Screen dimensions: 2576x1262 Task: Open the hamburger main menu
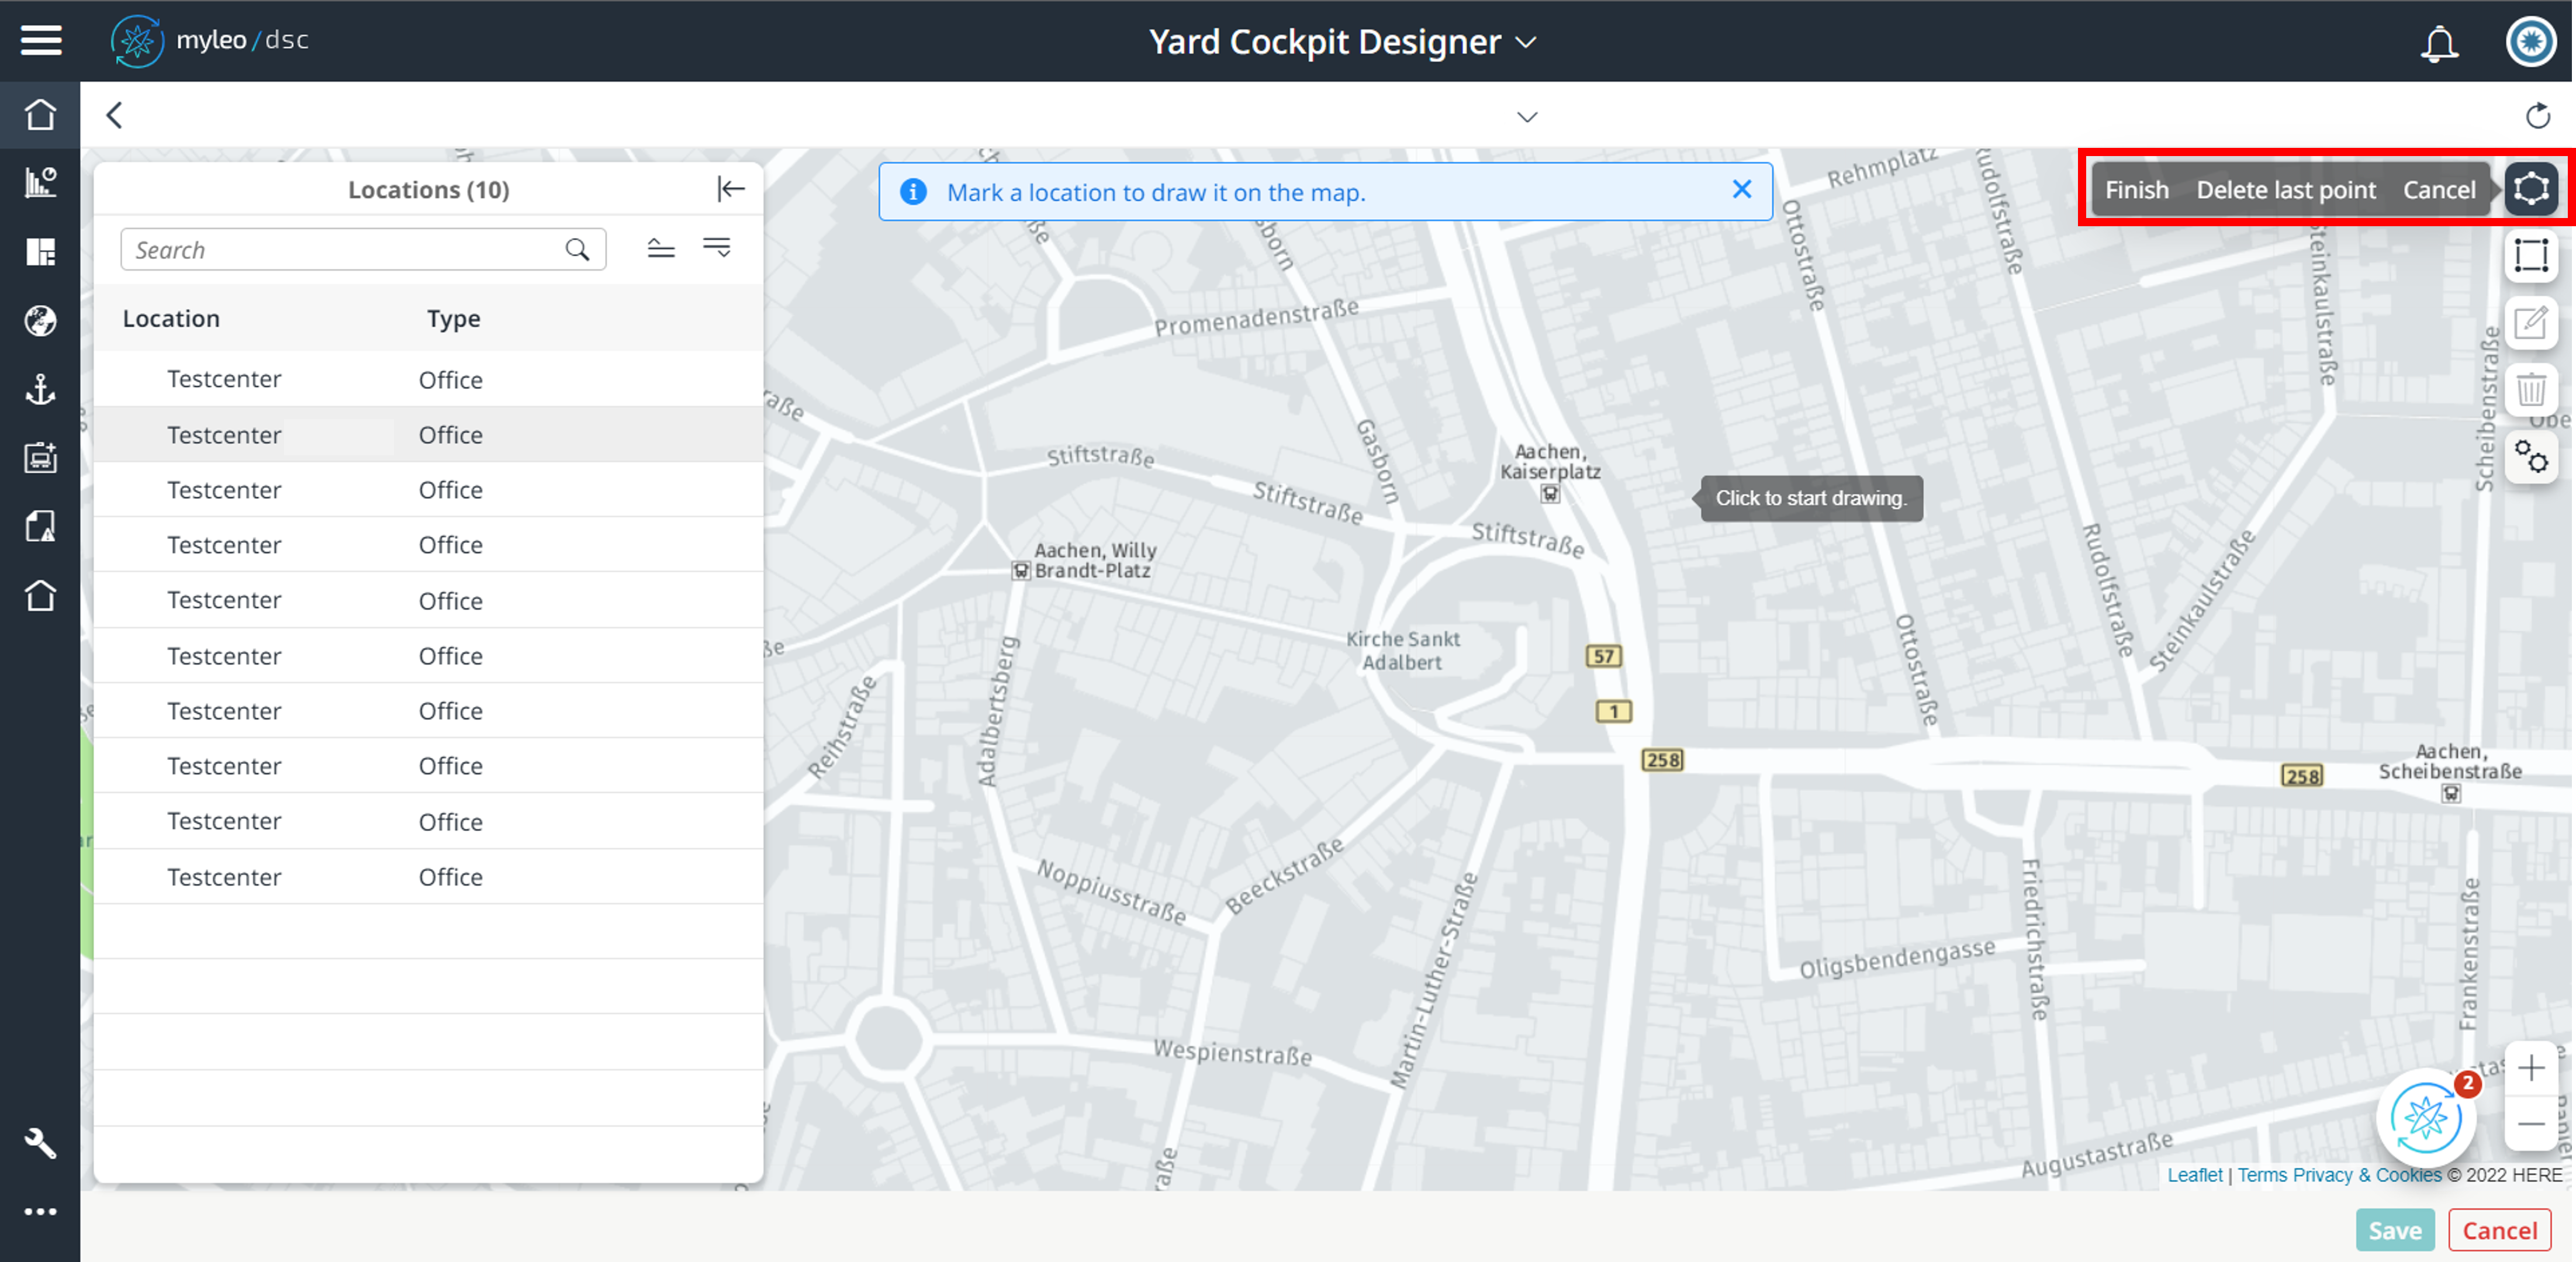click(40, 40)
